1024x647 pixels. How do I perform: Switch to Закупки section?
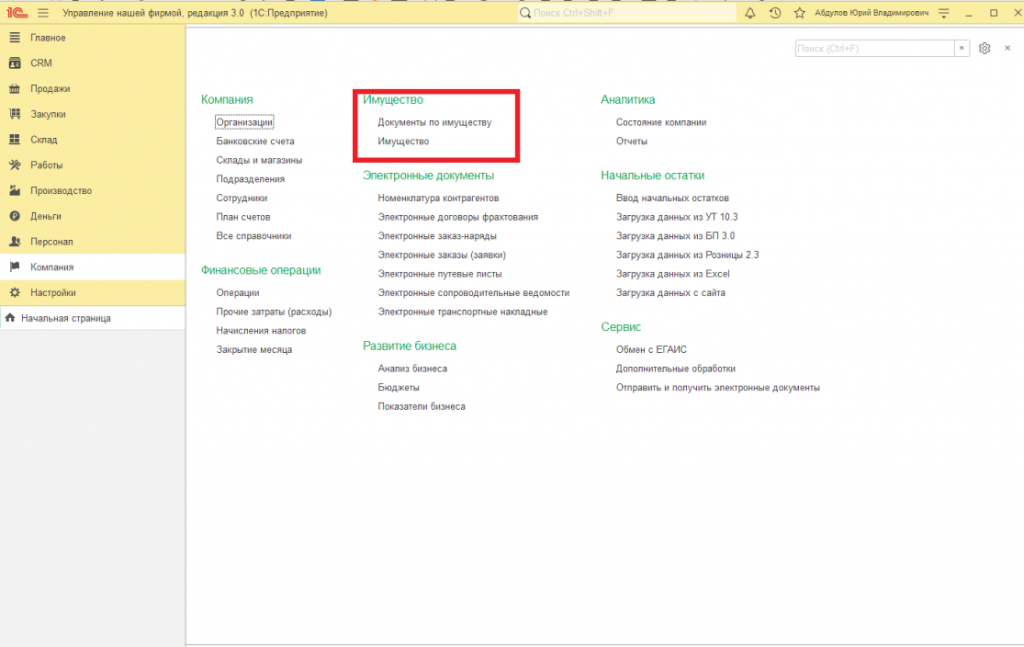point(92,114)
